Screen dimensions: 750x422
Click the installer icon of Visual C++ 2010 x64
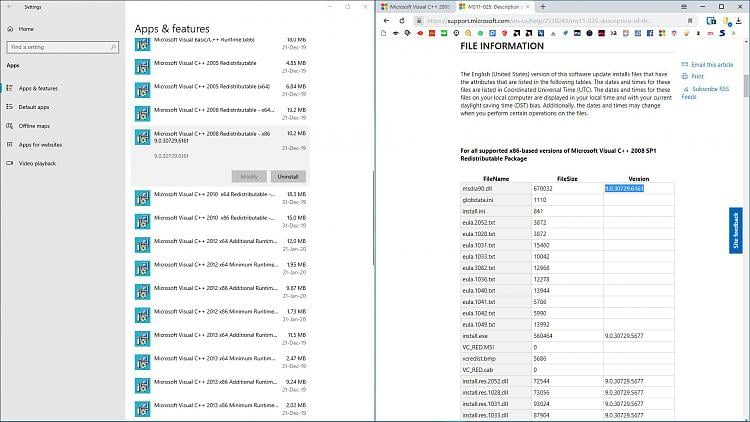(x=143, y=198)
